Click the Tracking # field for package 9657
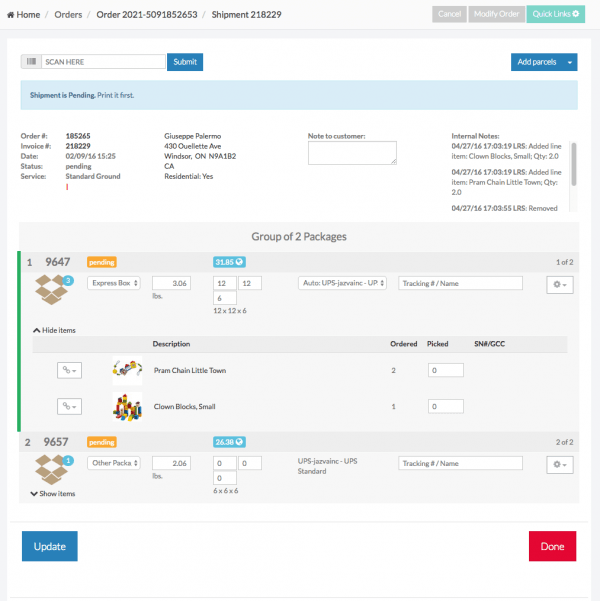This screenshot has width=600, height=601. [x=460, y=463]
